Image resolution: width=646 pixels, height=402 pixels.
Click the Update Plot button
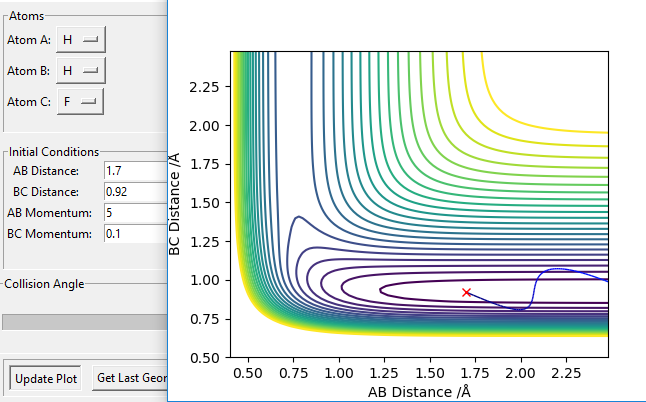(x=46, y=379)
